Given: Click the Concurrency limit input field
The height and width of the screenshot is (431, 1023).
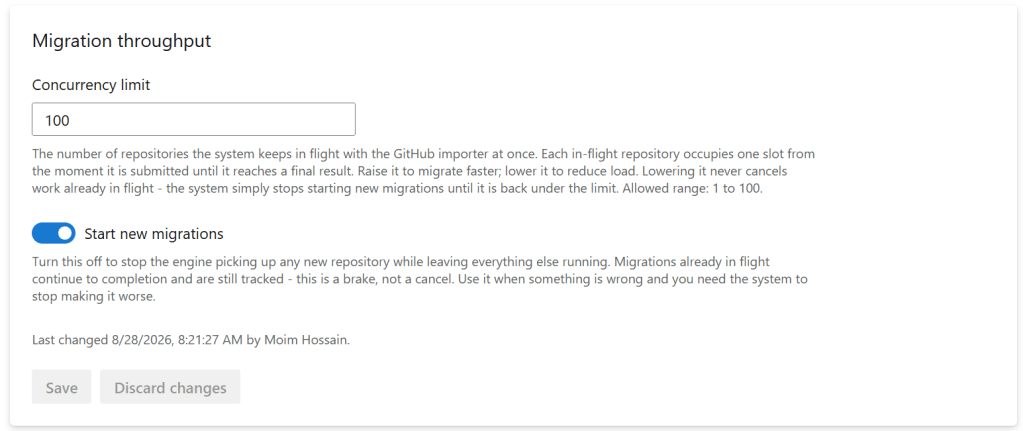Looking at the screenshot, I should 194,119.
